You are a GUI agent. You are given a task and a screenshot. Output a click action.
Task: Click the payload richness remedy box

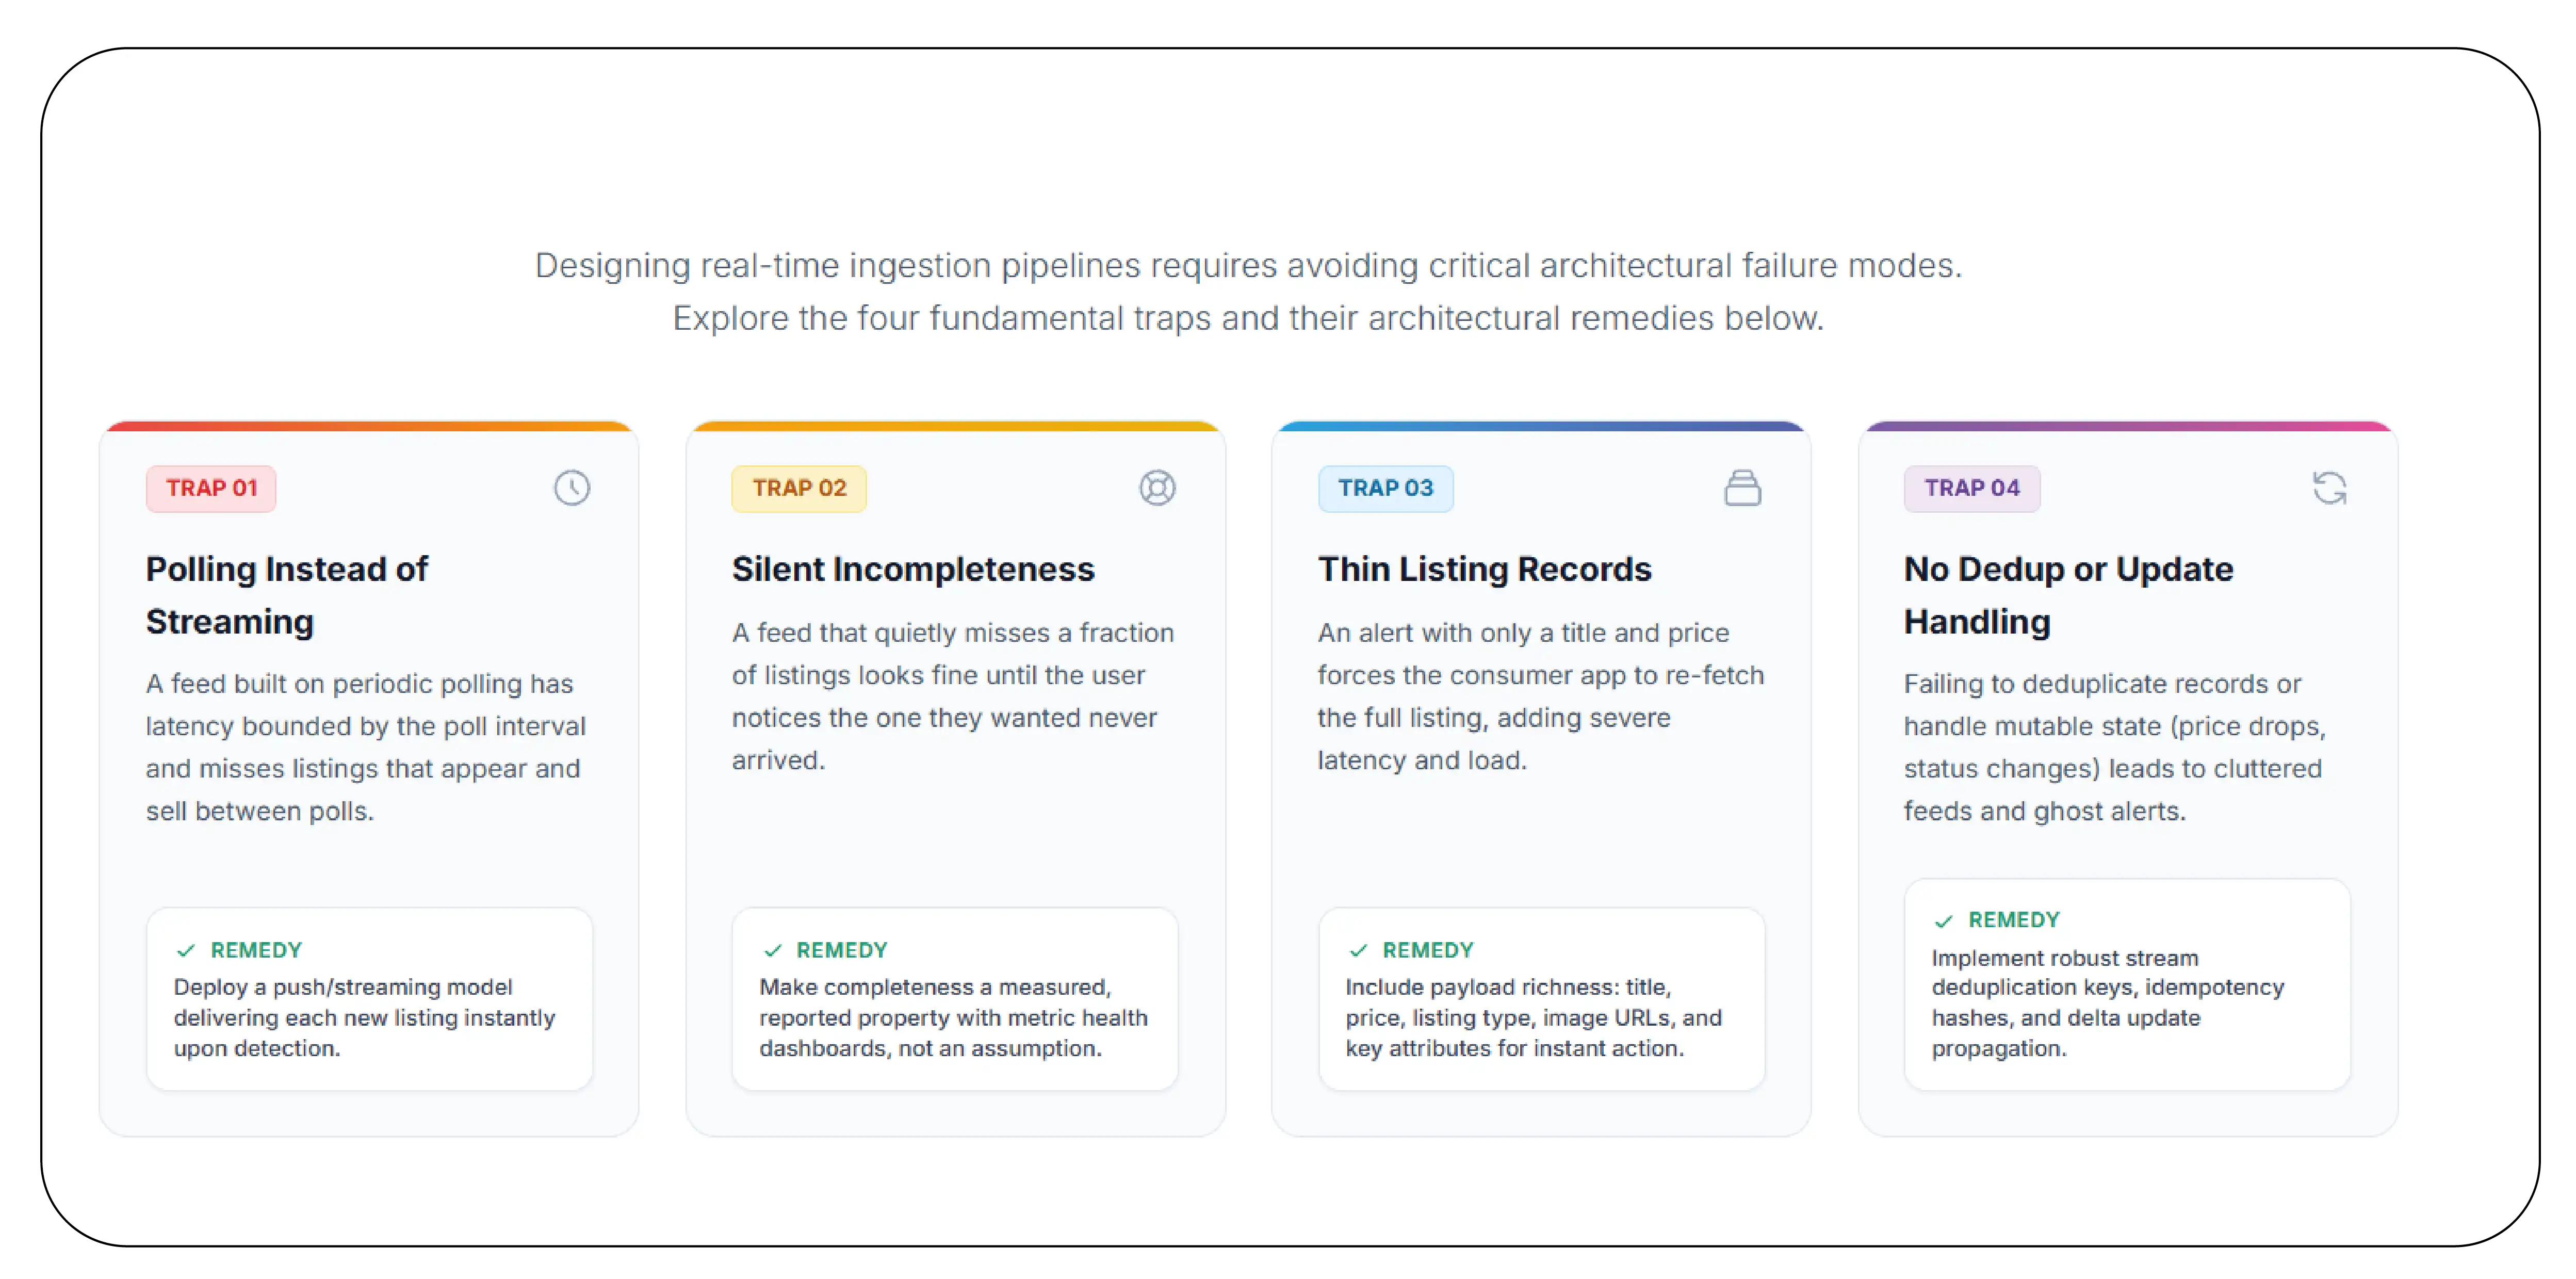(1541, 999)
